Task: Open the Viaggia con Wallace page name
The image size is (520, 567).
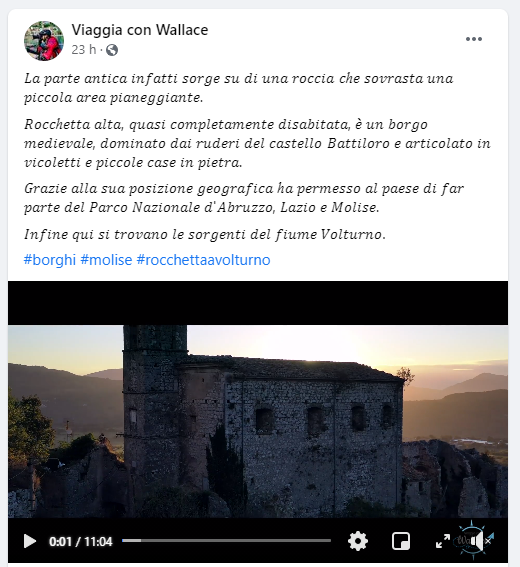Action: [x=140, y=30]
